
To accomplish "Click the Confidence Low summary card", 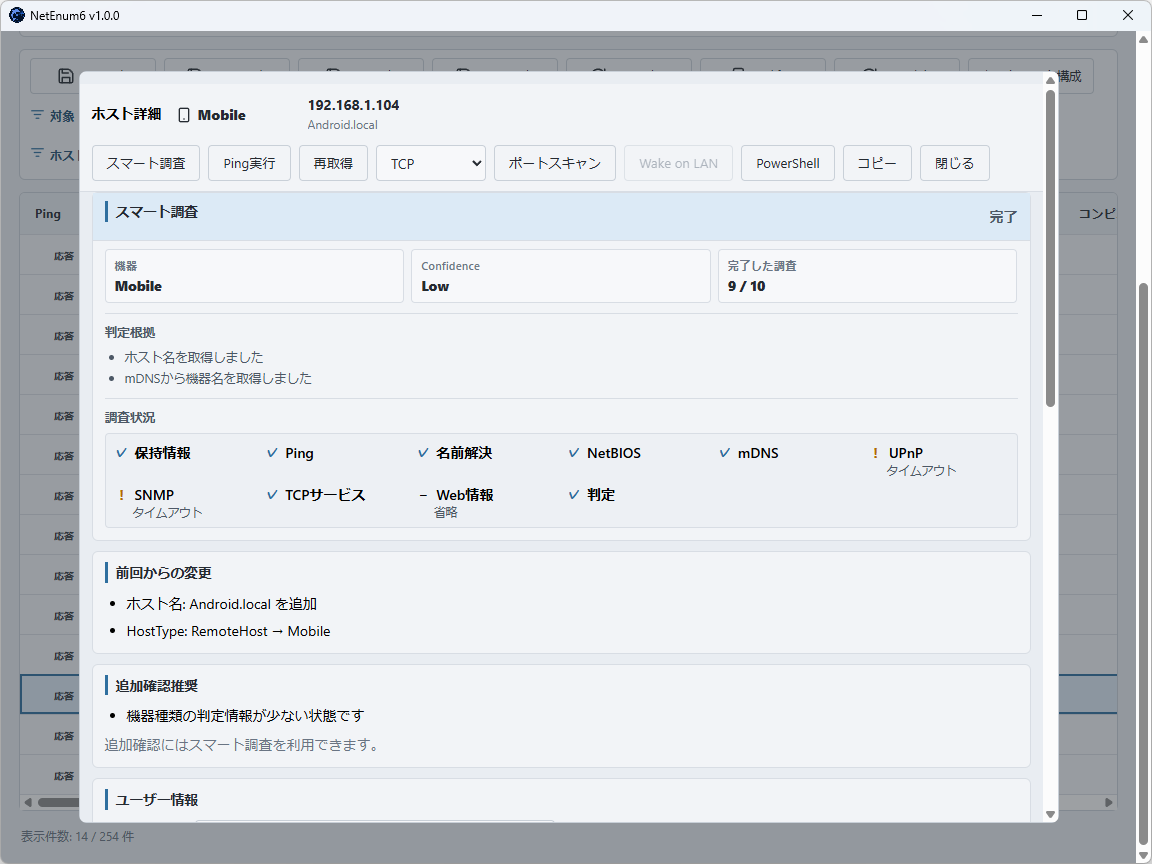I will tap(561, 276).
